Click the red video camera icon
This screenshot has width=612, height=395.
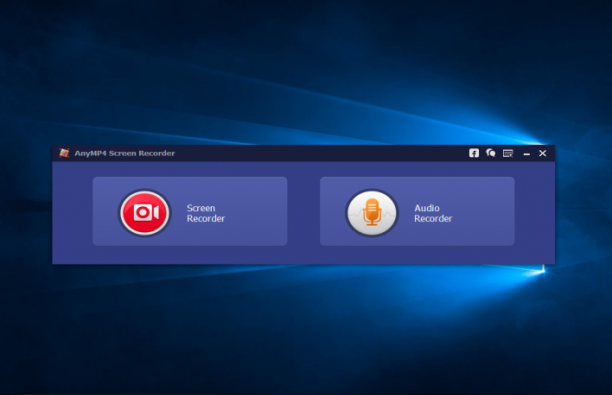pyautogui.click(x=145, y=213)
